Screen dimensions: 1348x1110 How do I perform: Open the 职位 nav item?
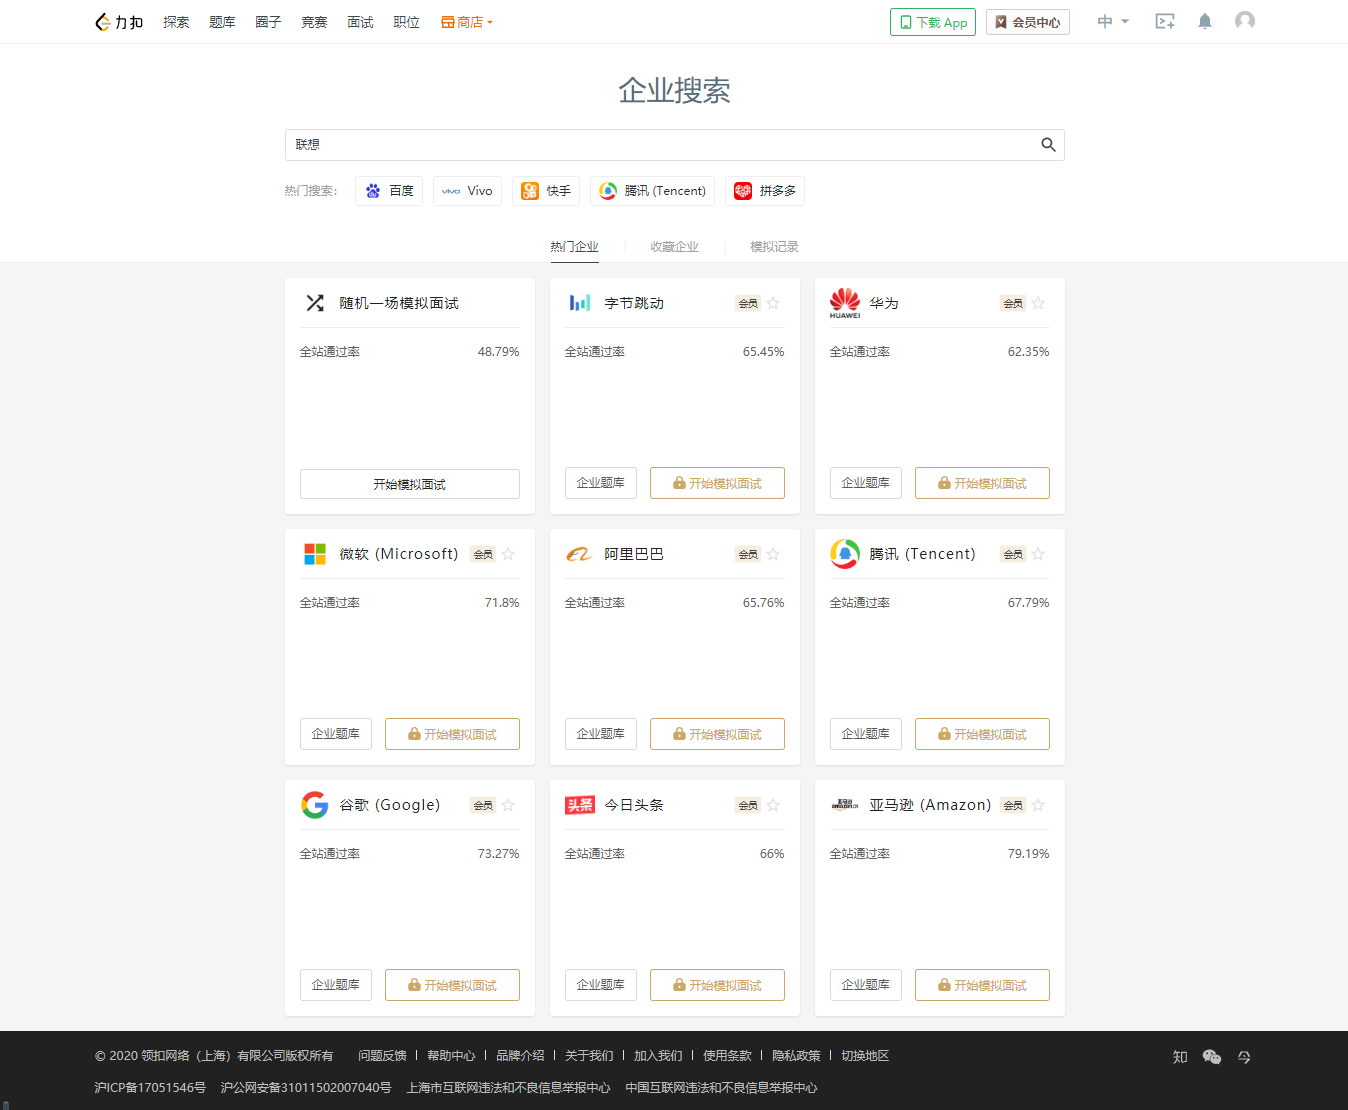[x=406, y=22]
